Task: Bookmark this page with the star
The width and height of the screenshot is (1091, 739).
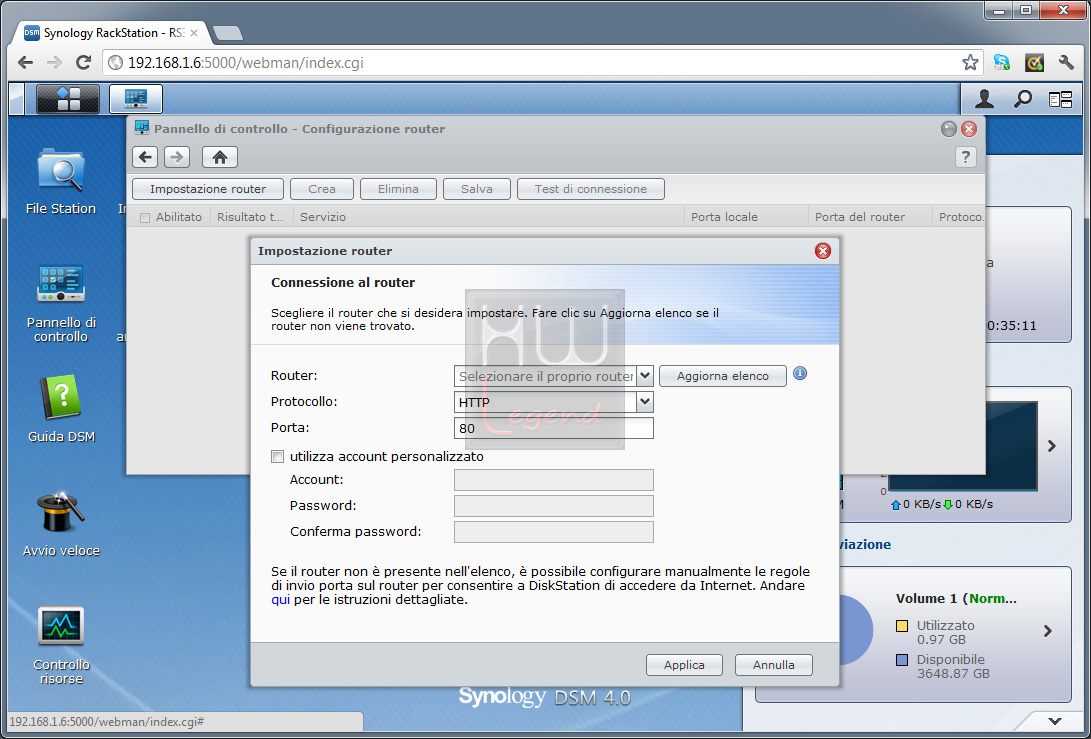Action: click(970, 63)
